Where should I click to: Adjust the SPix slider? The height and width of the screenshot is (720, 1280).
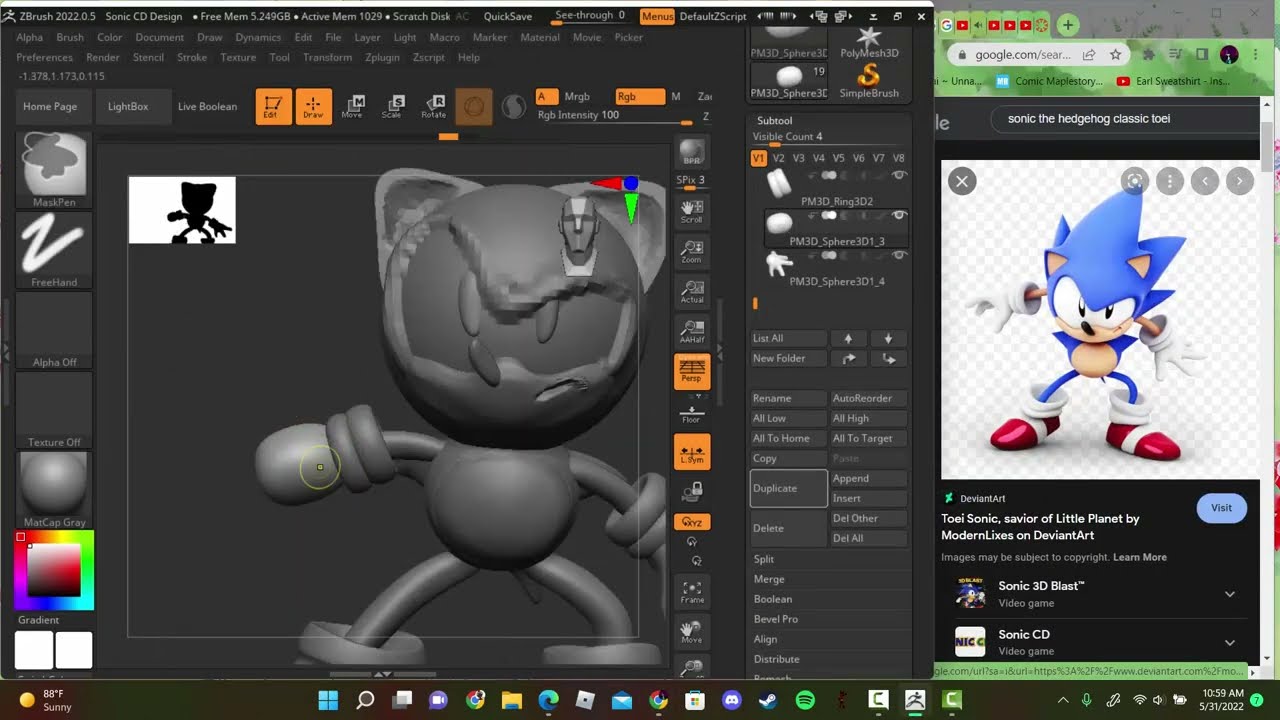point(691,181)
